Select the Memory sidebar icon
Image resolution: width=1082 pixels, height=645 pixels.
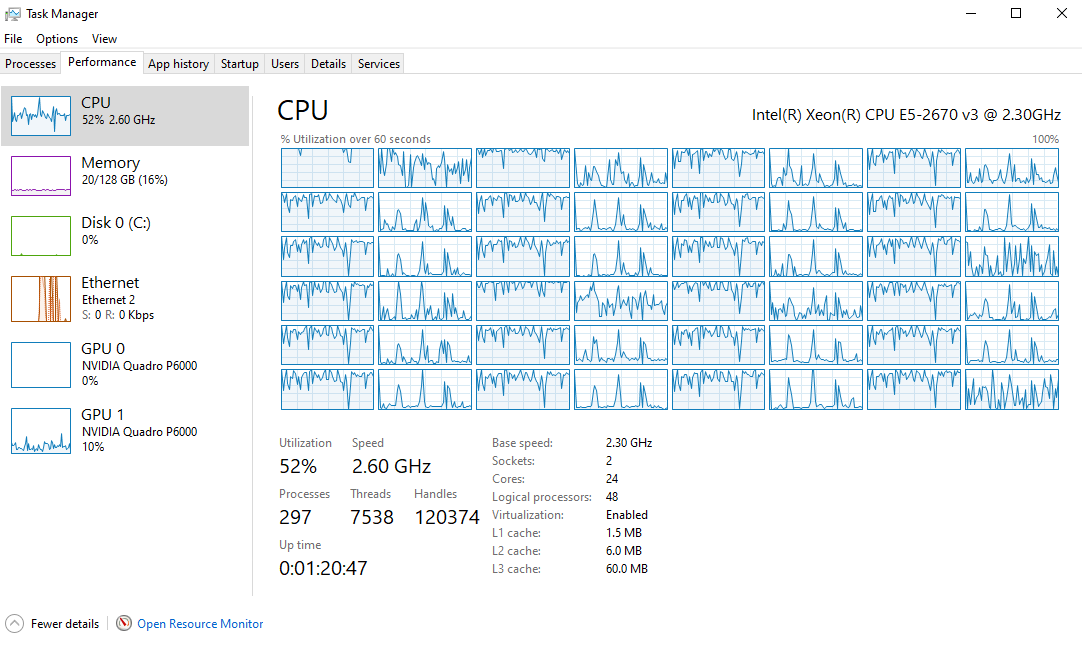(x=40, y=174)
